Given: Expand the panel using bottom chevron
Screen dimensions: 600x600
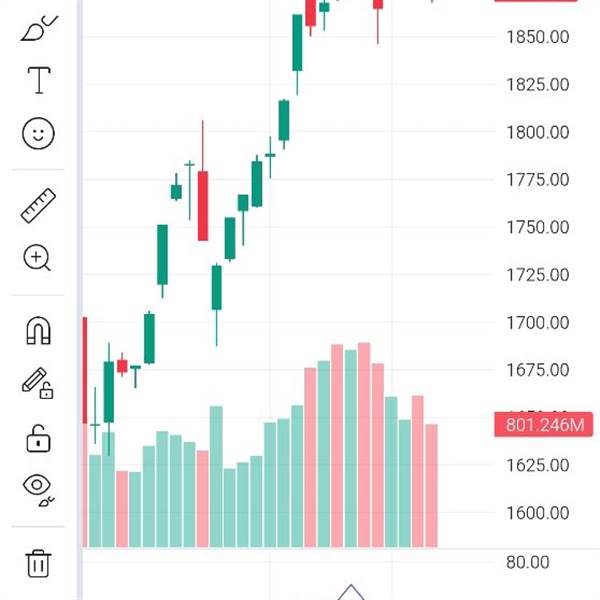Looking at the screenshot, I should tap(350, 591).
